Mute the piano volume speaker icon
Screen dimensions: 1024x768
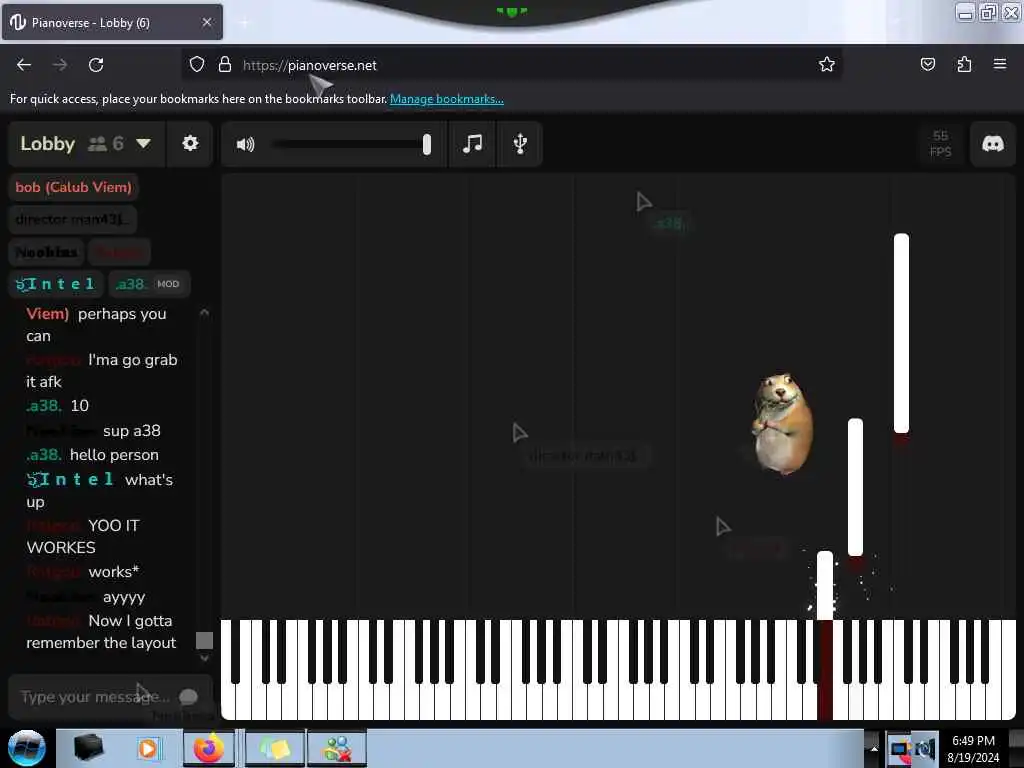click(x=246, y=144)
